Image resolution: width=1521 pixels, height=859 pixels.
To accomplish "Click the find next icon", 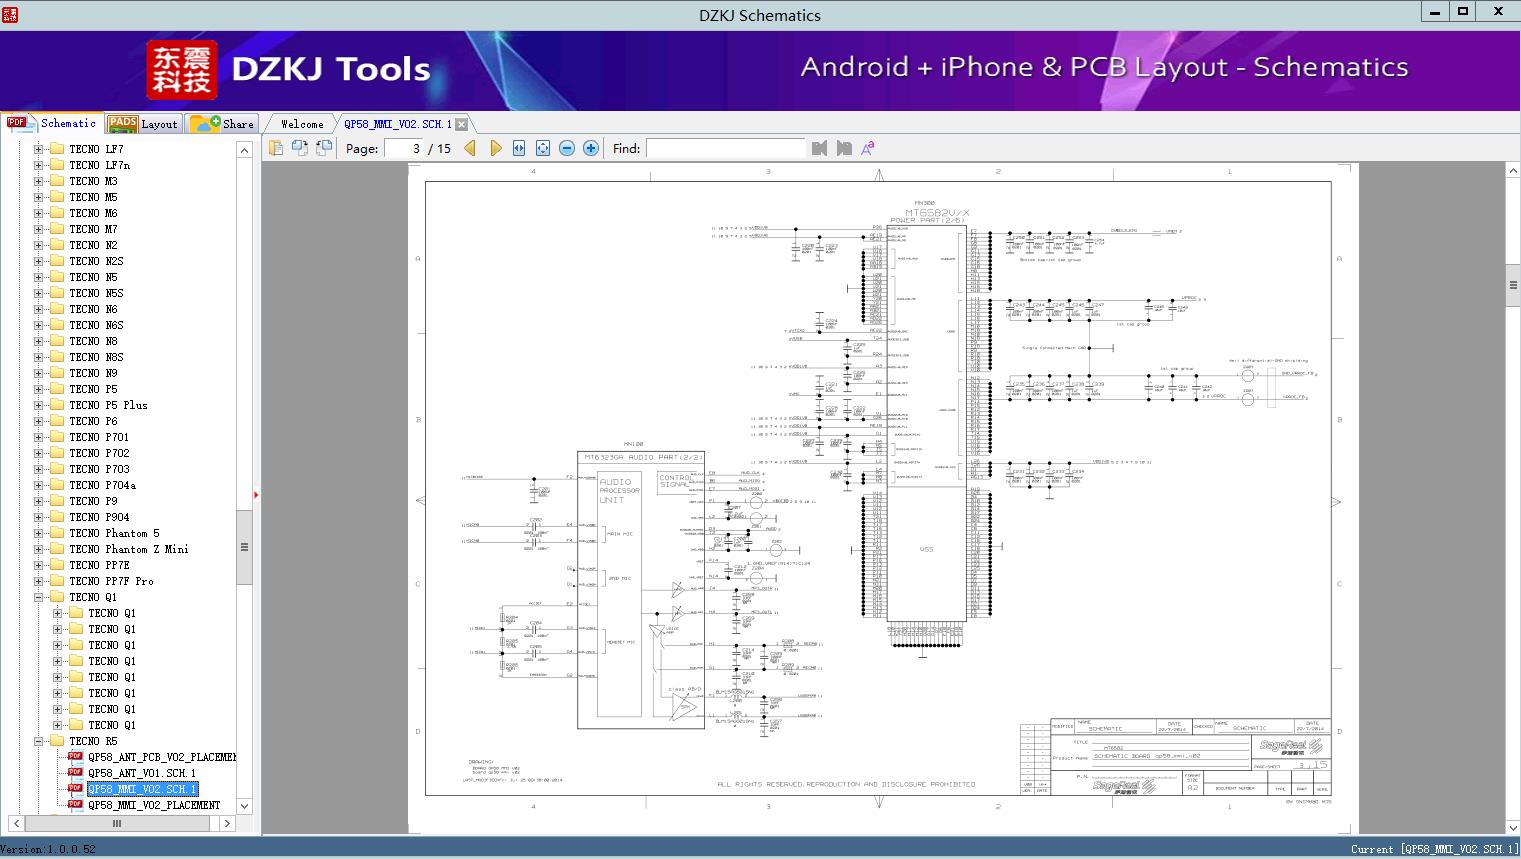I will point(844,148).
